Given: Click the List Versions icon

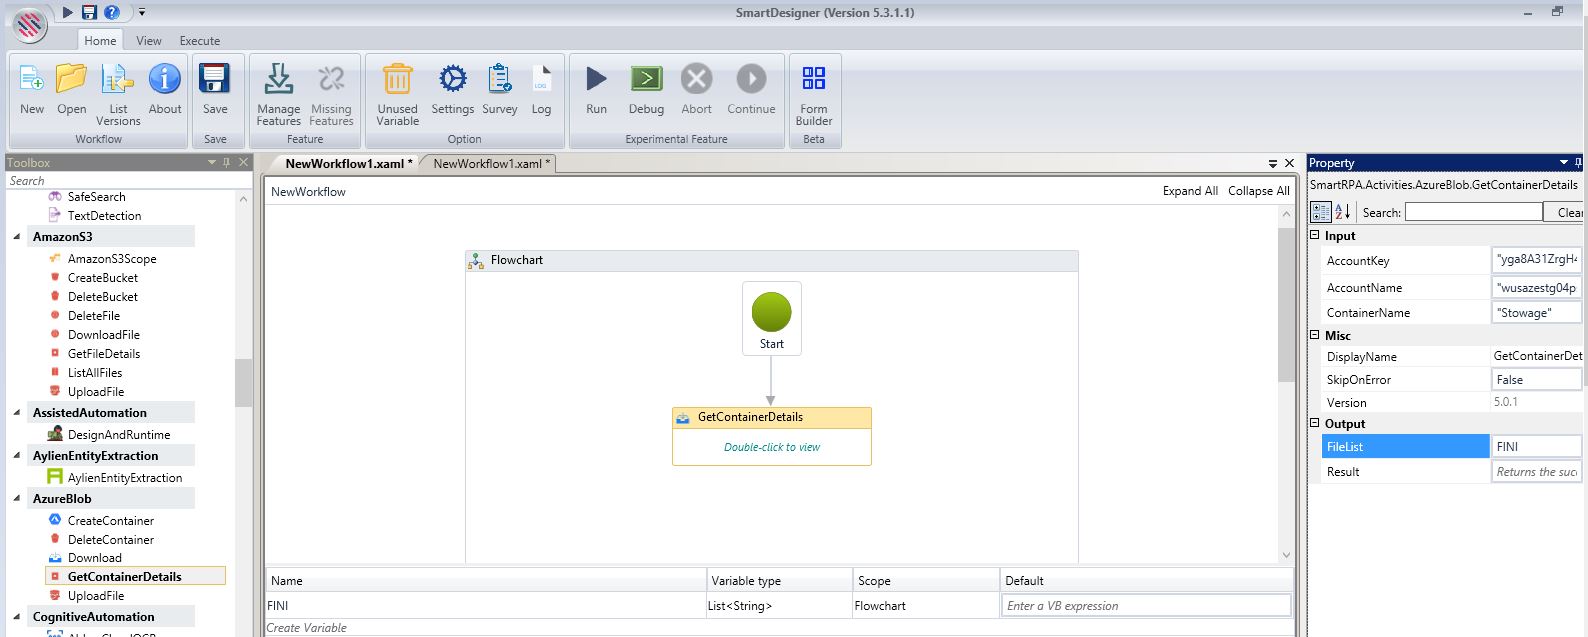Looking at the screenshot, I should tap(118, 80).
